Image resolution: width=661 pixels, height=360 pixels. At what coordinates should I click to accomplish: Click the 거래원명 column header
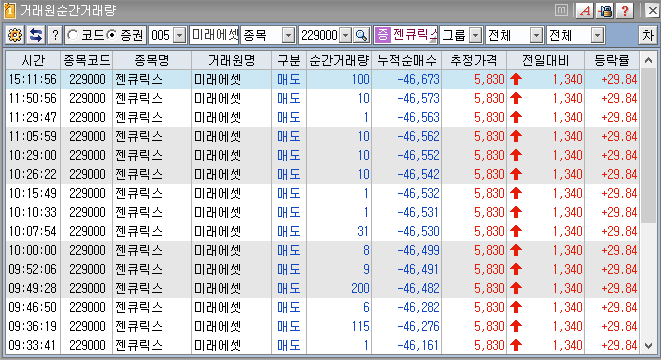click(x=231, y=61)
